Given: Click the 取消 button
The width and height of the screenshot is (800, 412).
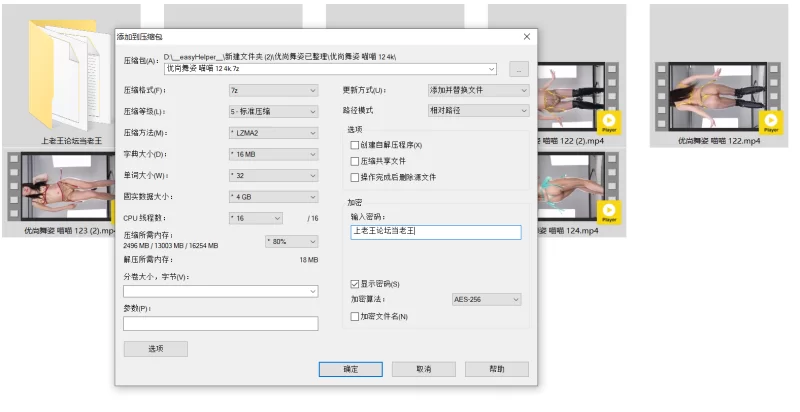Looking at the screenshot, I should (x=424, y=369).
